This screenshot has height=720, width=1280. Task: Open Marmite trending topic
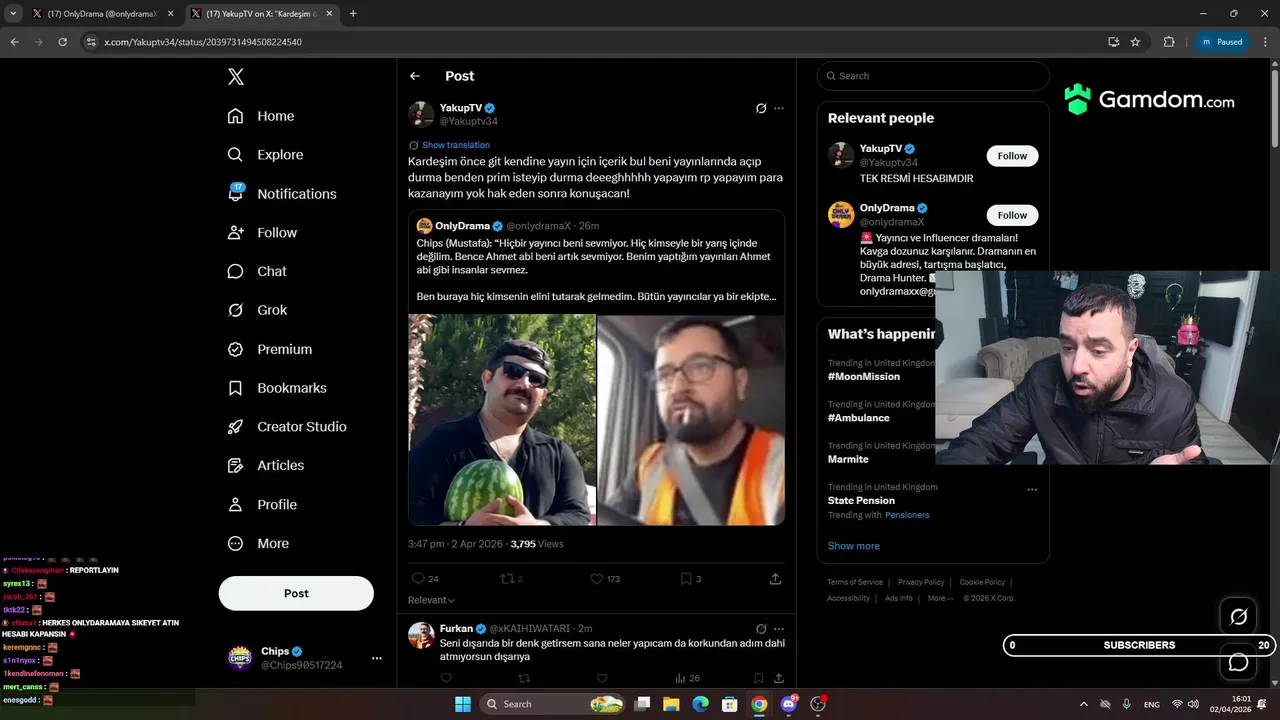pyautogui.click(x=848, y=459)
